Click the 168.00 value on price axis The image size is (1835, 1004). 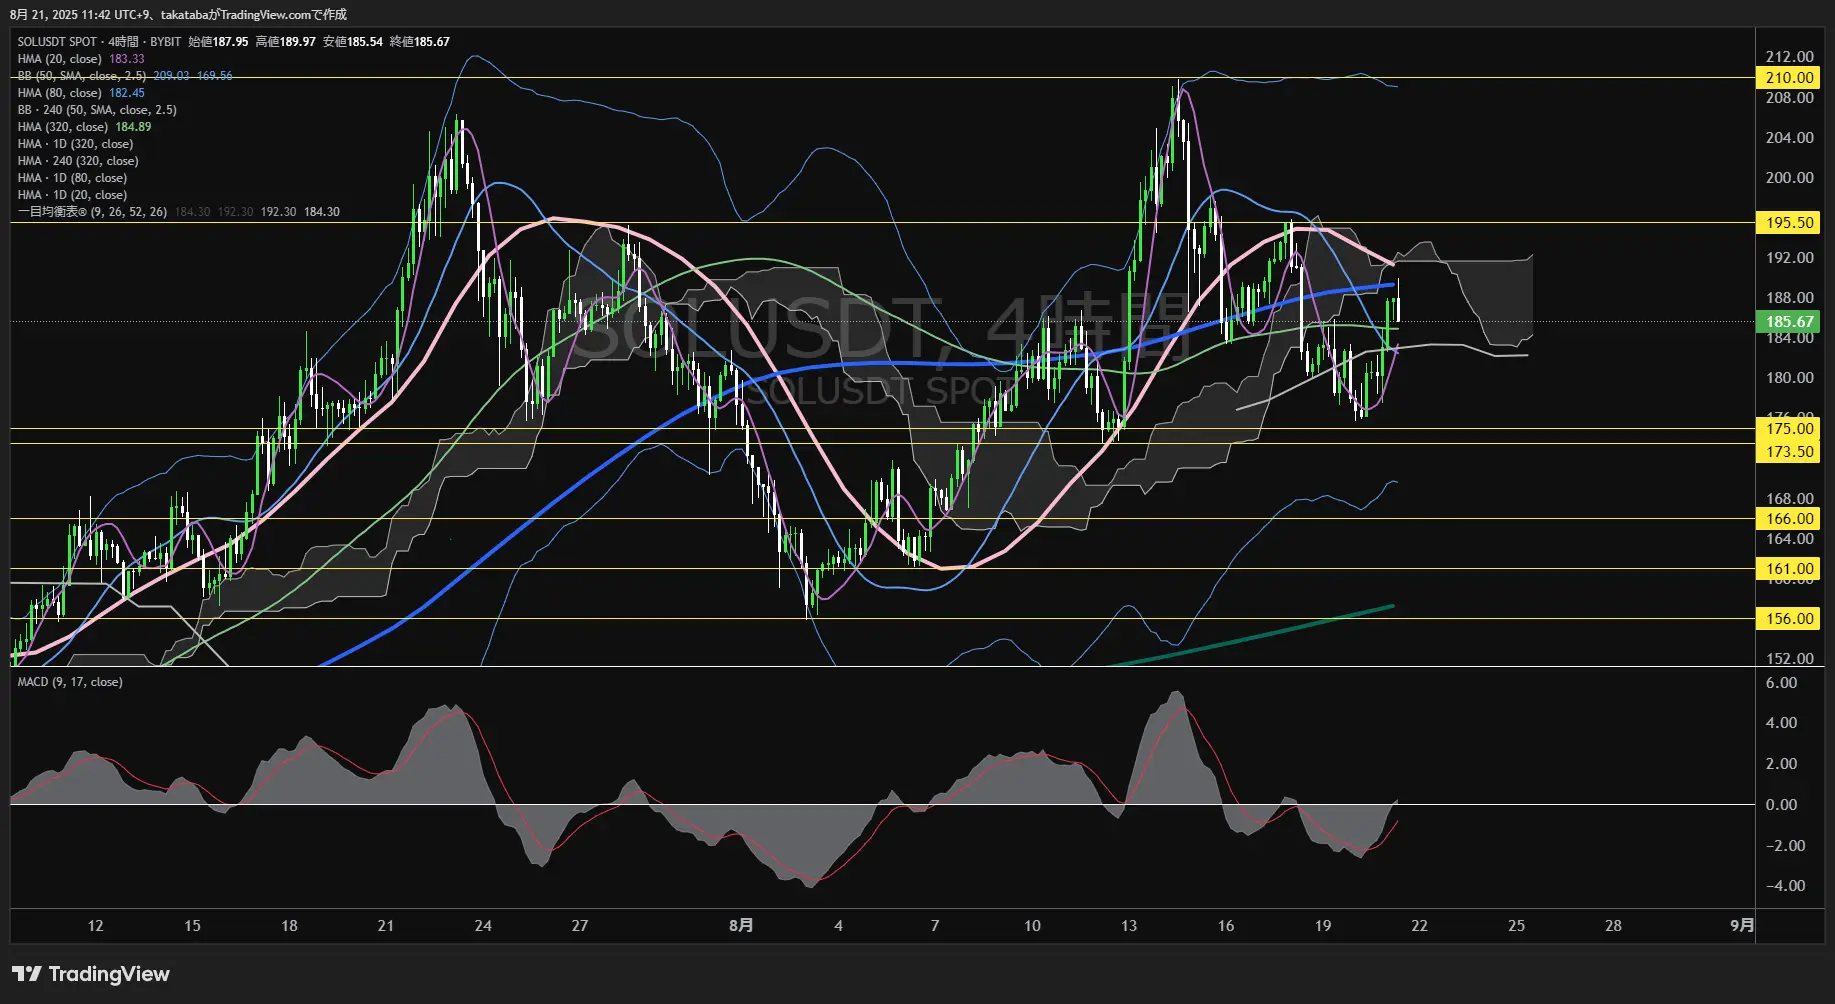click(1789, 498)
